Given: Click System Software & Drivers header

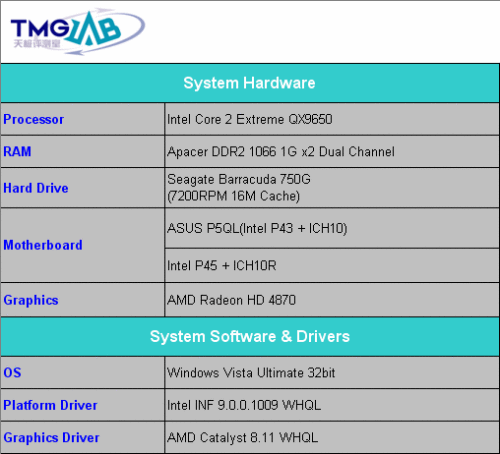Looking at the screenshot, I should coord(250,336).
